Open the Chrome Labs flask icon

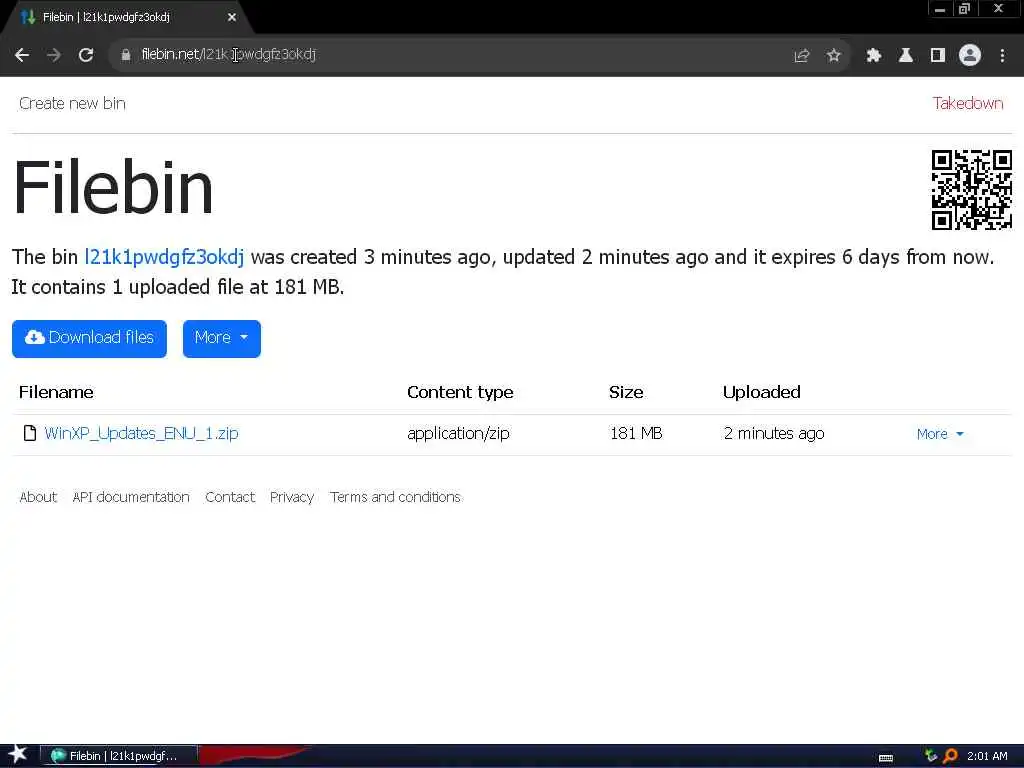(905, 56)
